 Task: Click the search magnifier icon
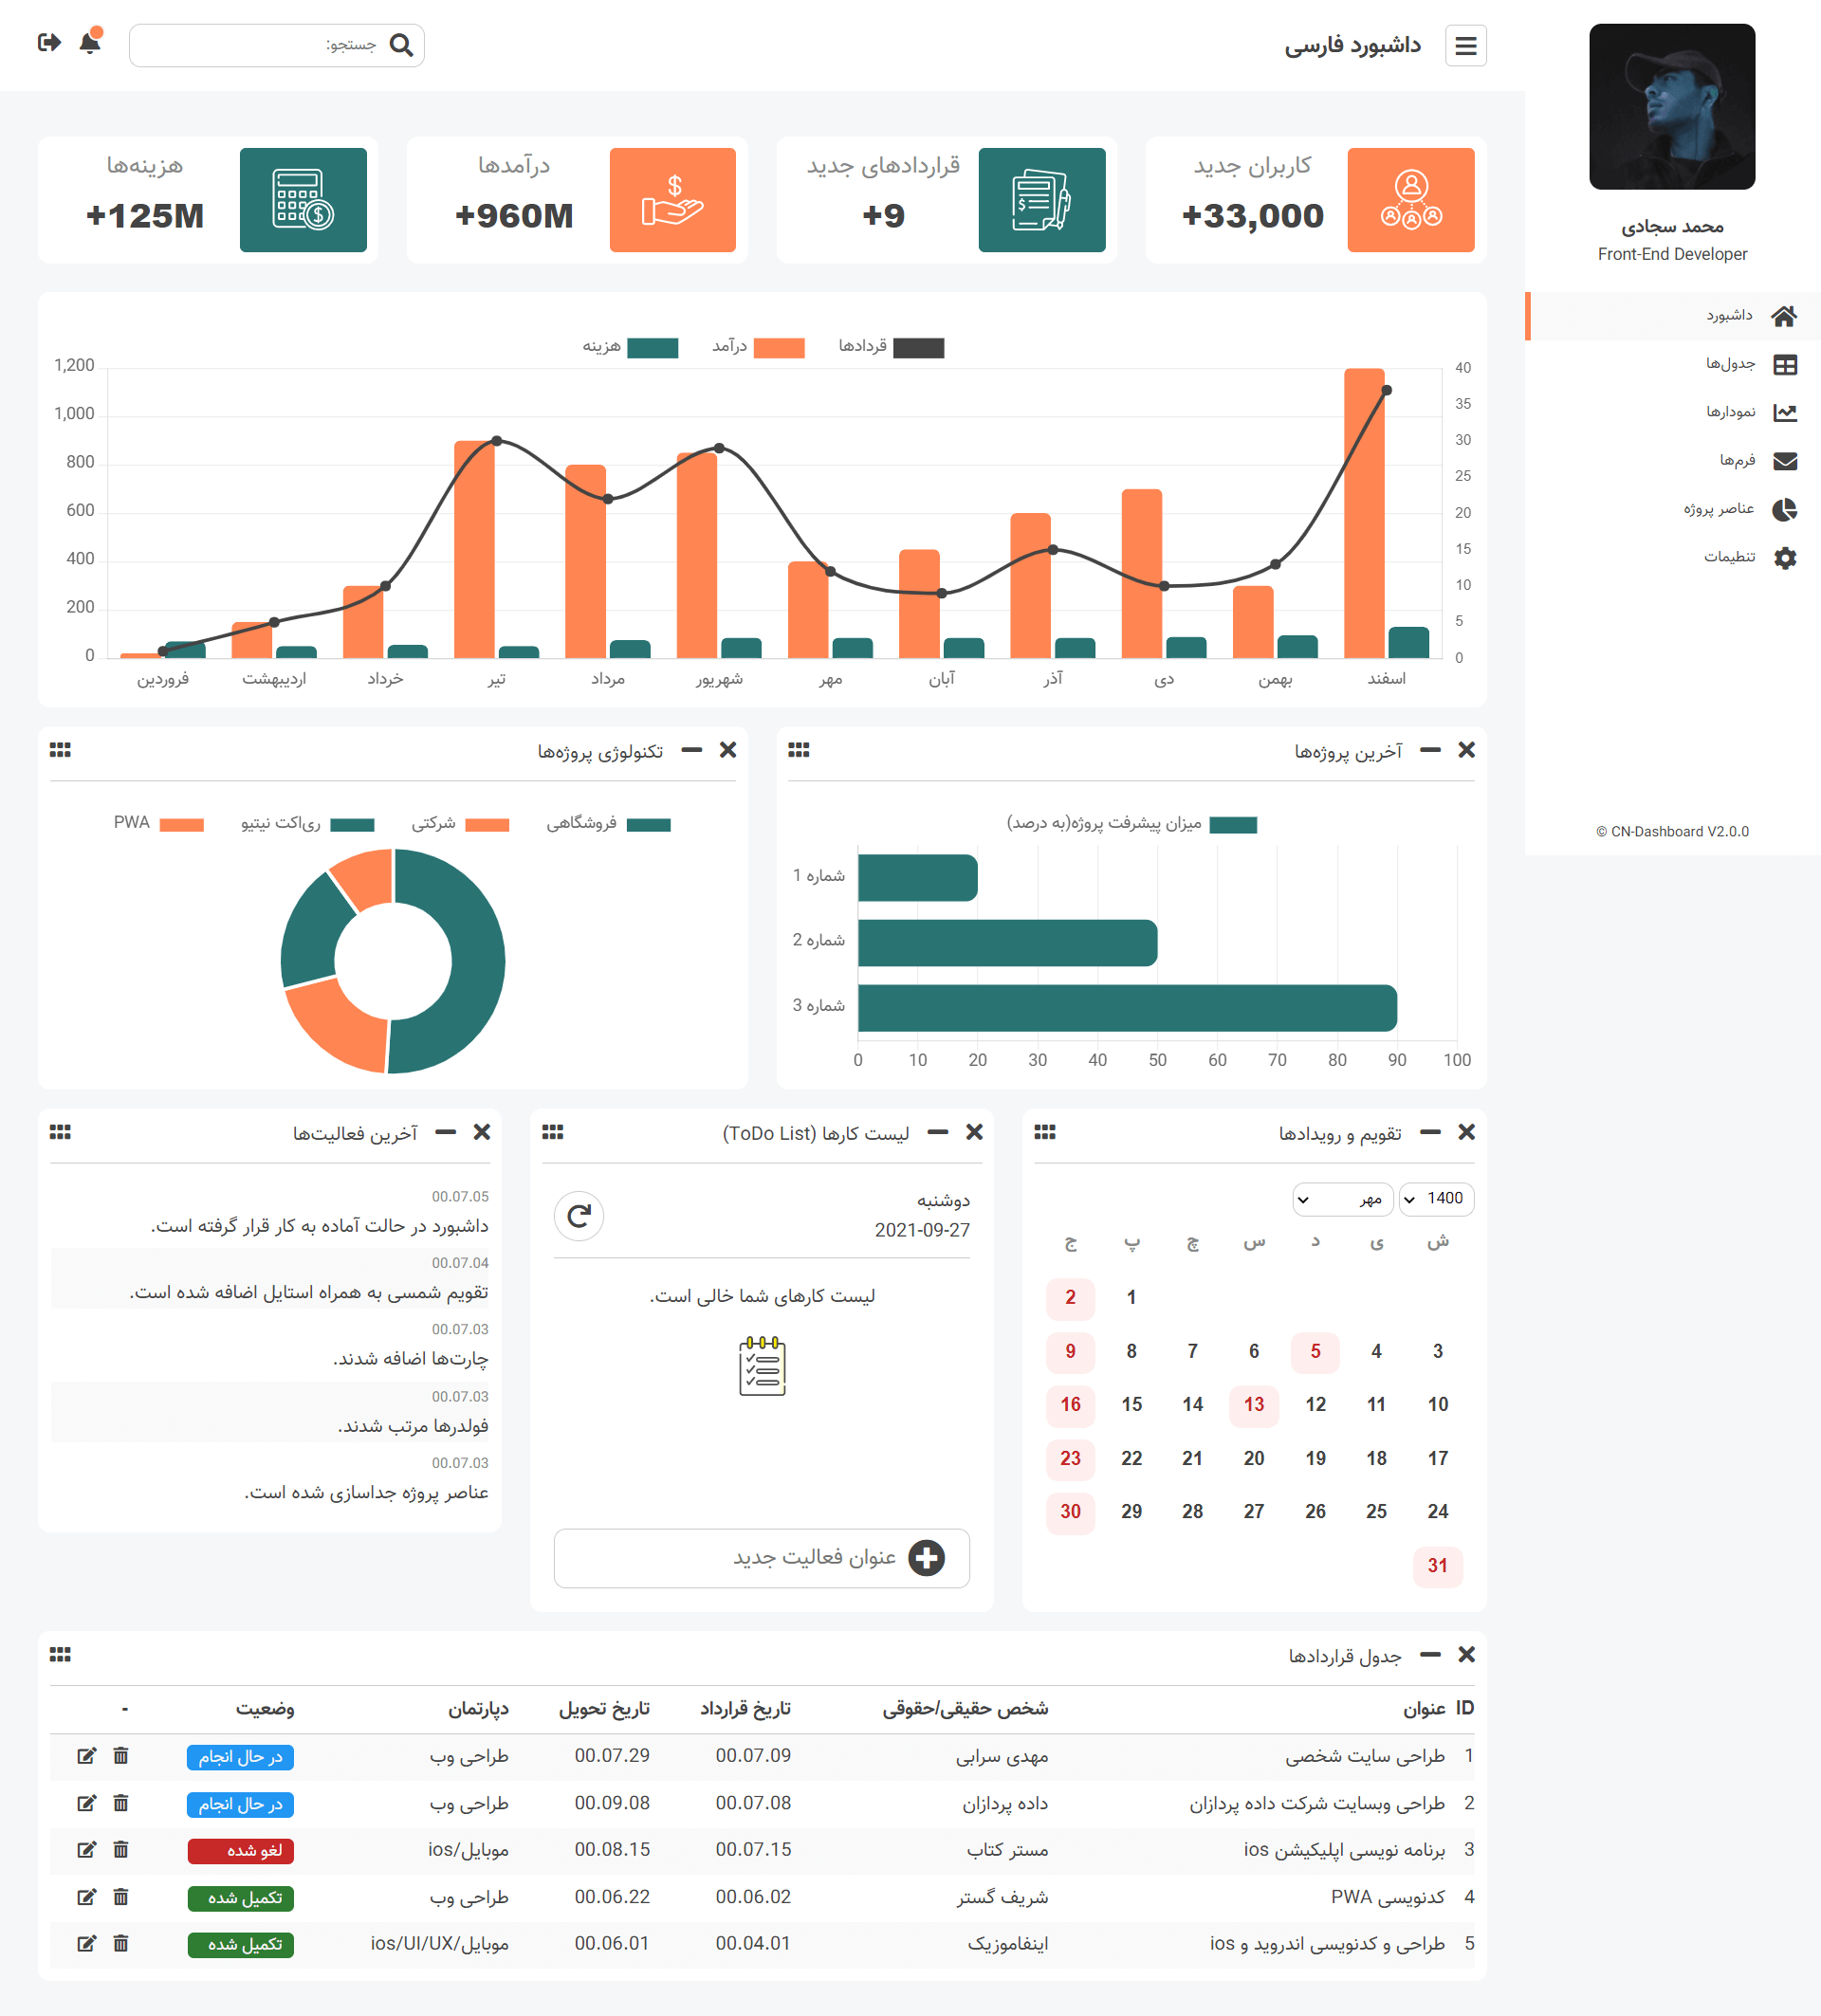click(401, 45)
